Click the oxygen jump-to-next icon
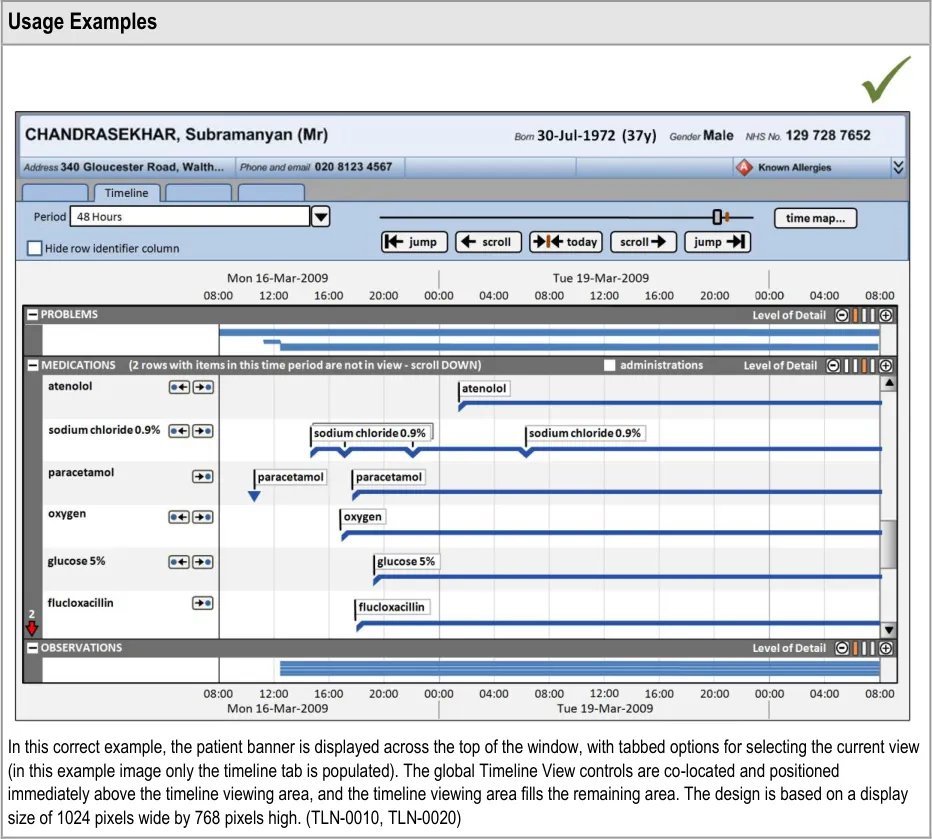The width and height of the screenshot is (932, 839). [203, 517]
